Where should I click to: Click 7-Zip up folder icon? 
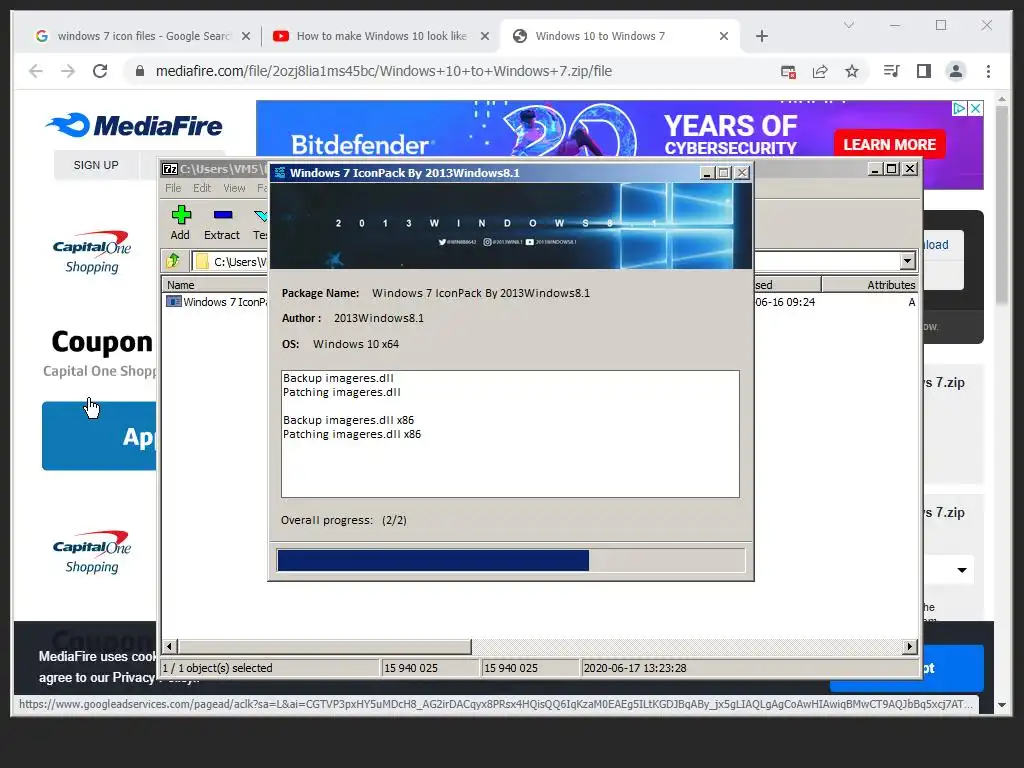pos(173,261)
